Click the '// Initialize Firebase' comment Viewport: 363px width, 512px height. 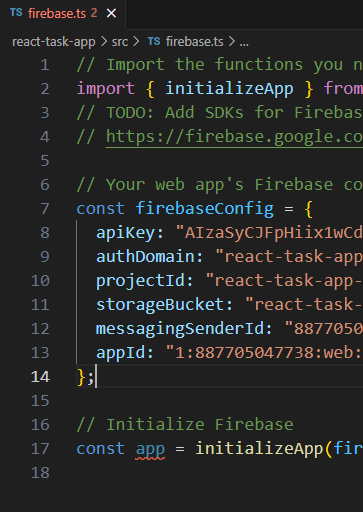[x=185, y=425]
